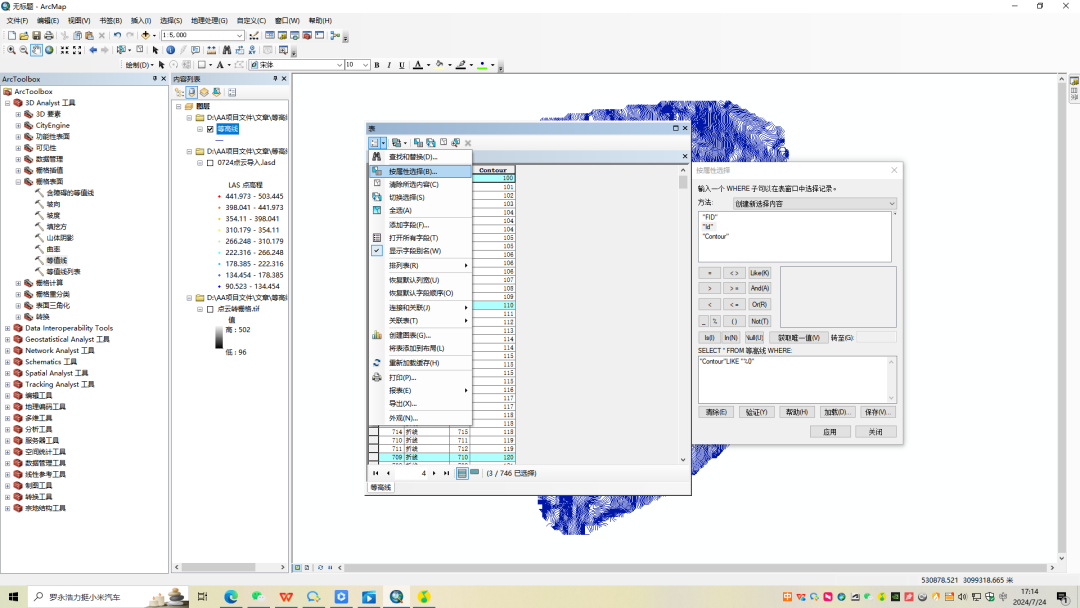This screenshot has height=608, width=1080.
Task: Click the Save map document icon
Action: (x=37, y=35)
